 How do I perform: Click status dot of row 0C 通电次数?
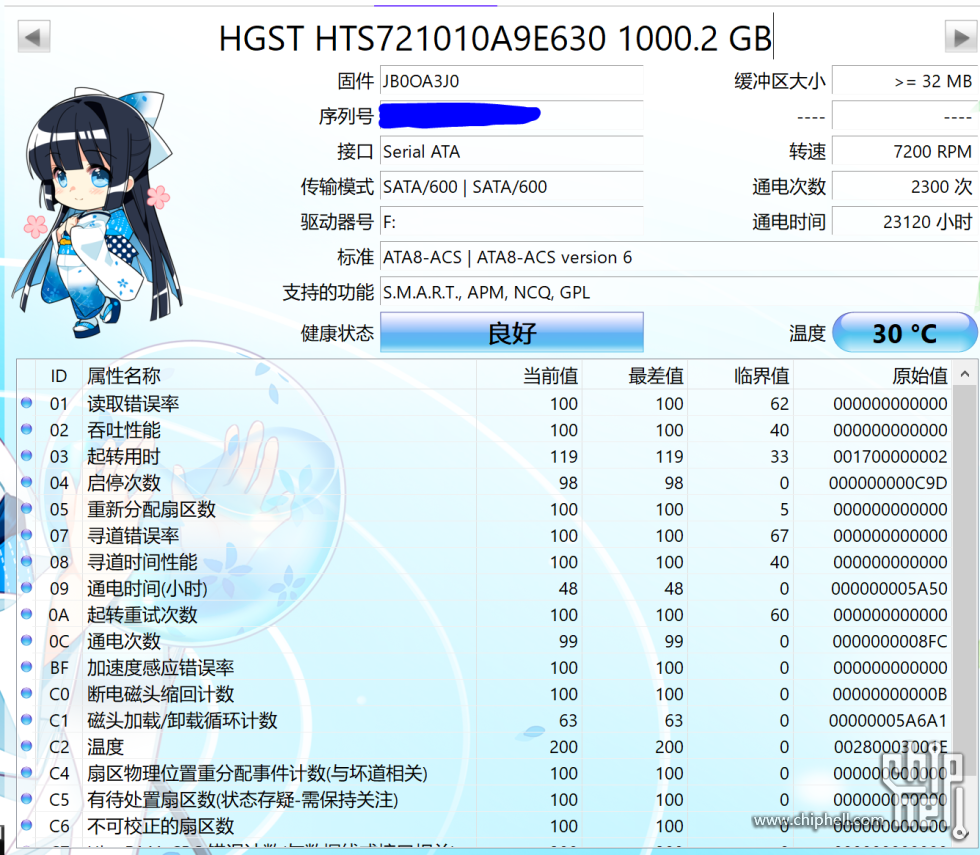point(26,640)
